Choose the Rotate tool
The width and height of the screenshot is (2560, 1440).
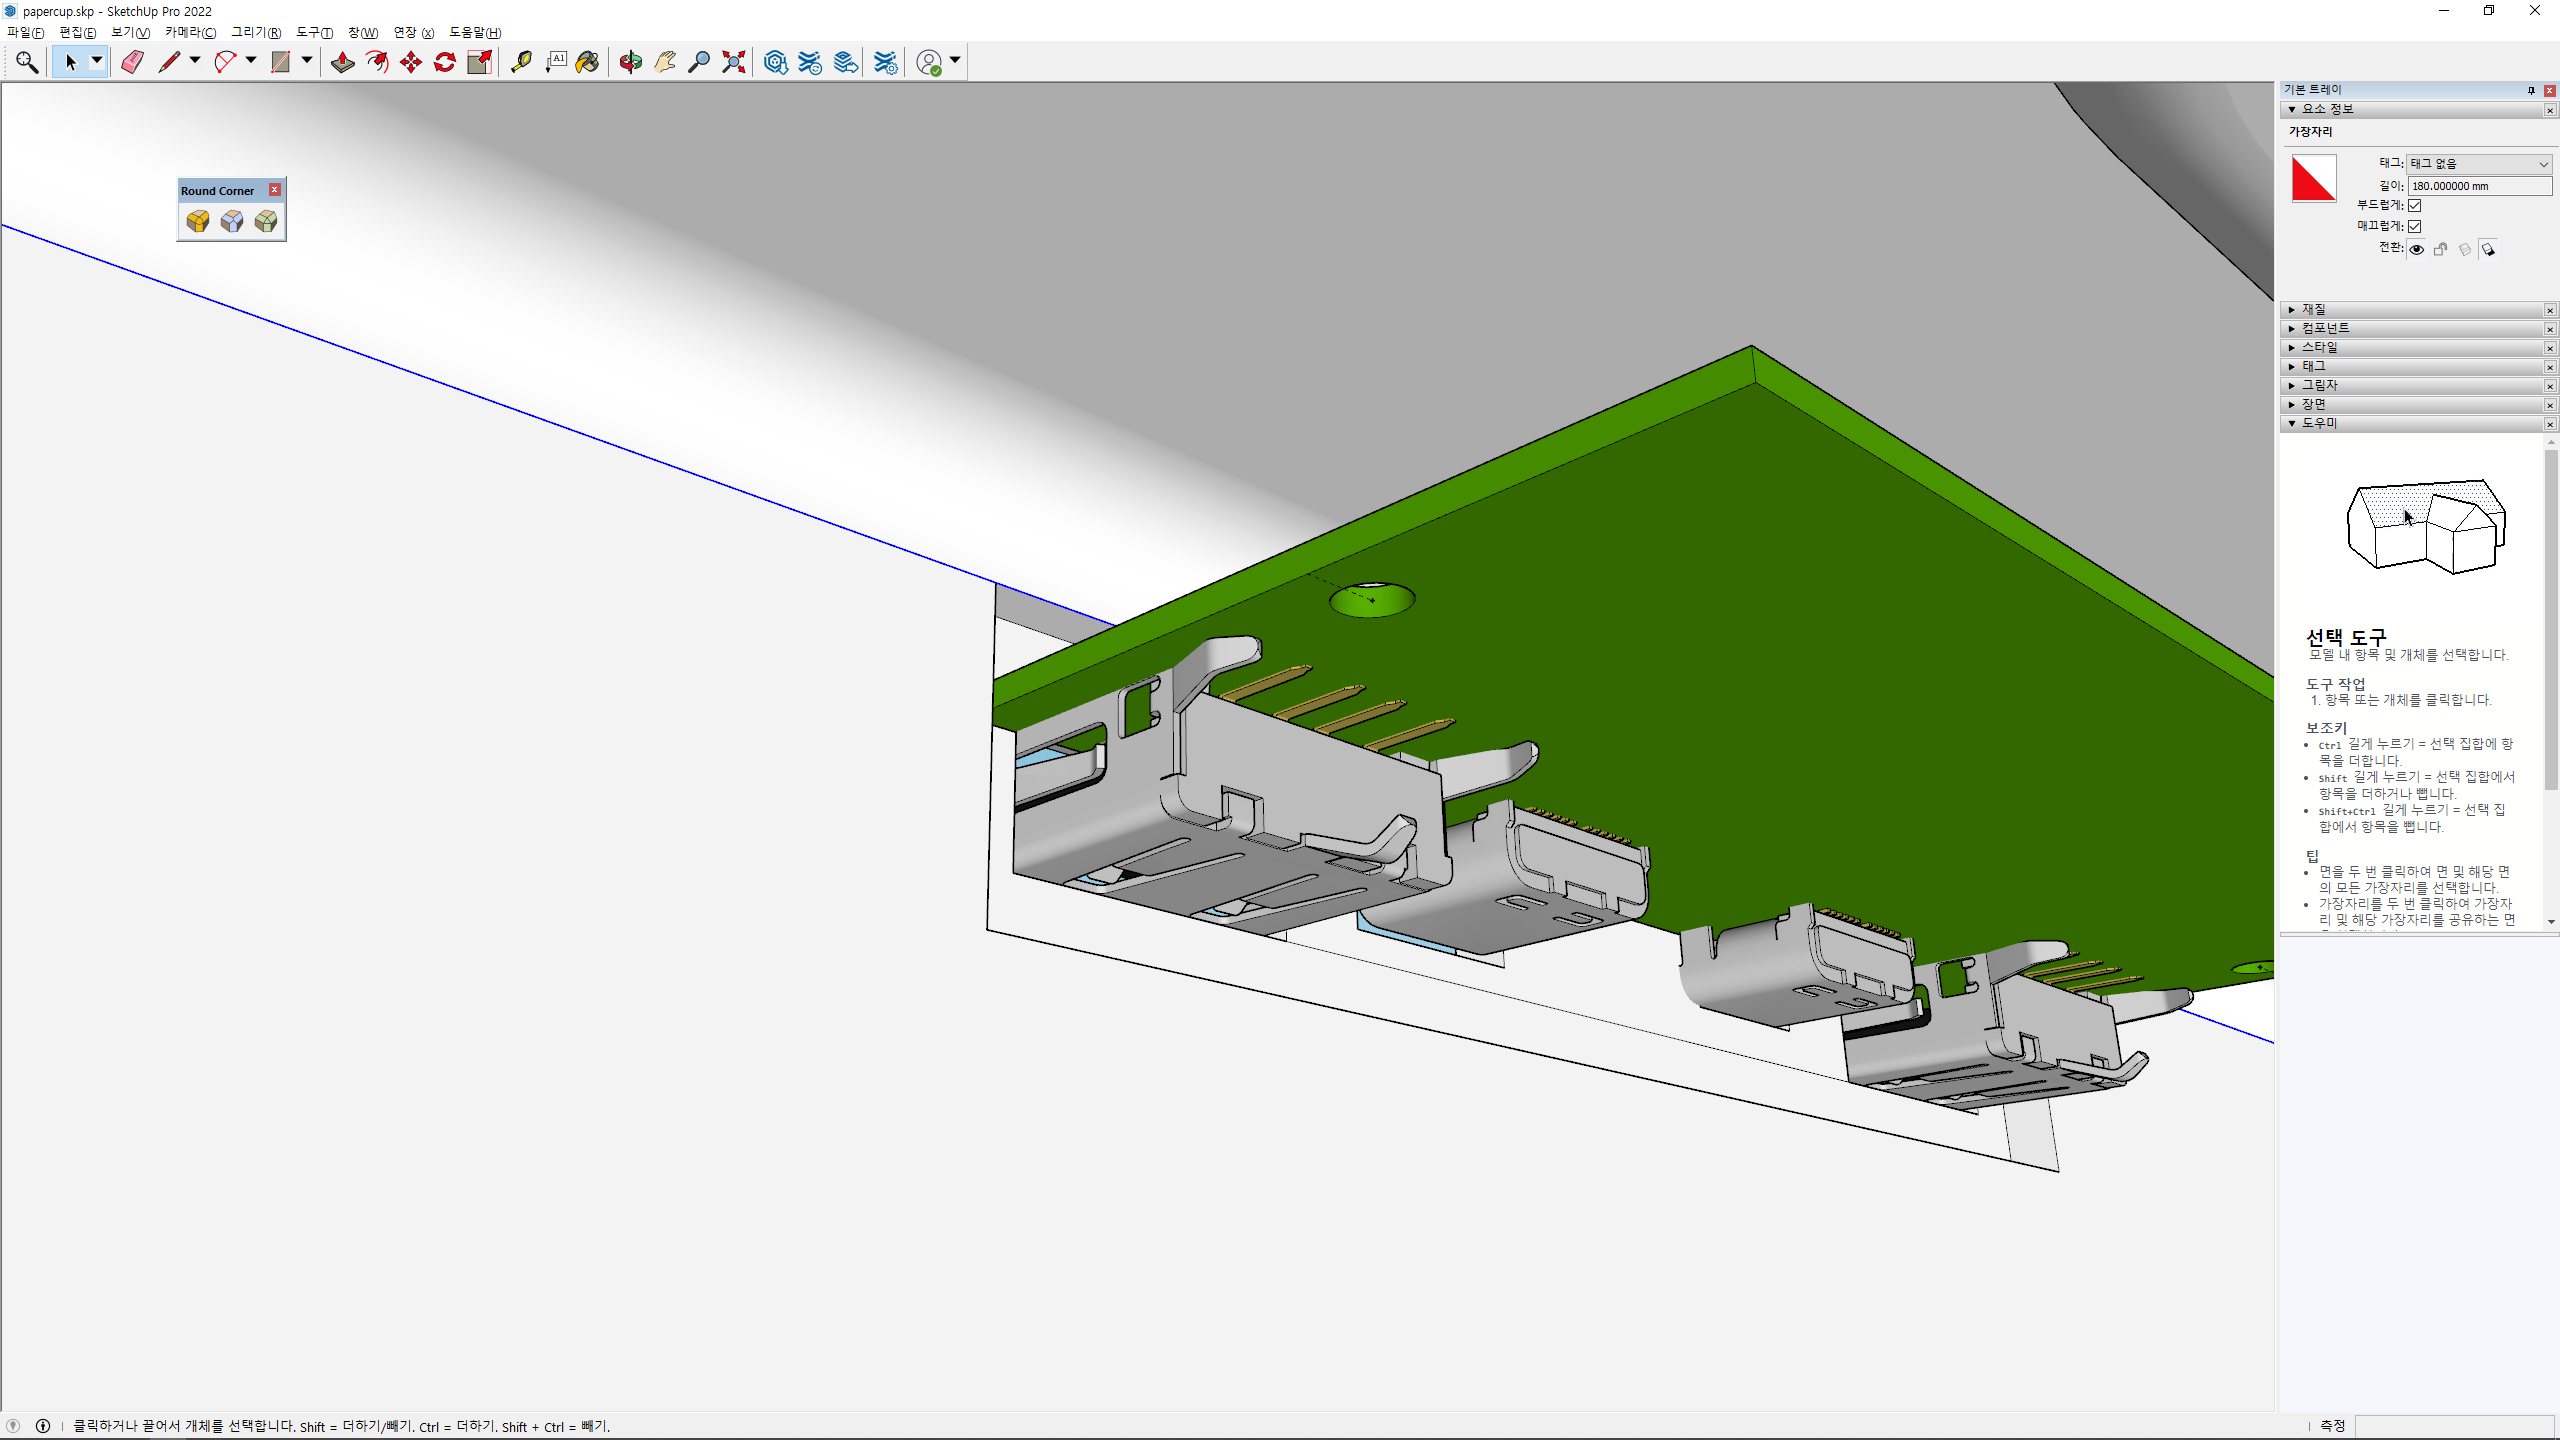click(x=445, y=62)
